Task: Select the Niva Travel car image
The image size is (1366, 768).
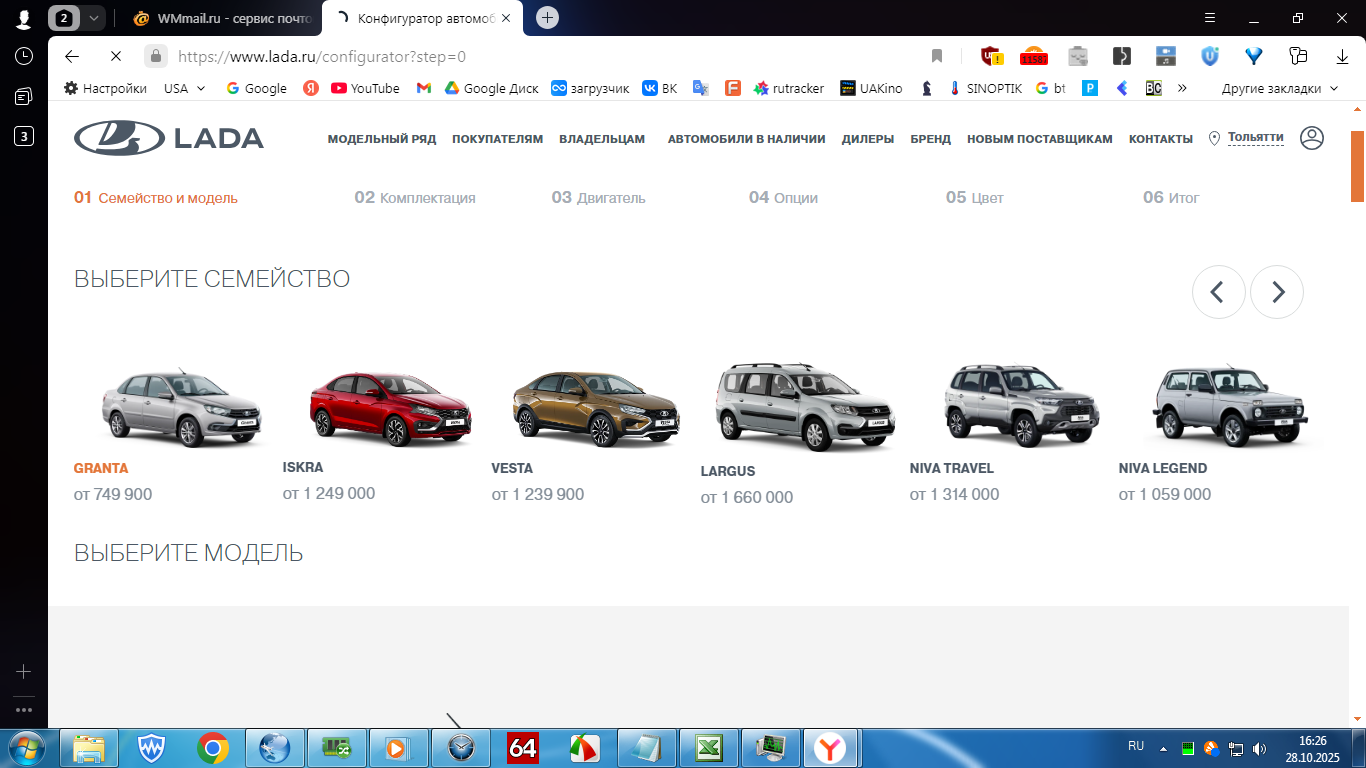Action: (1022, 405)
